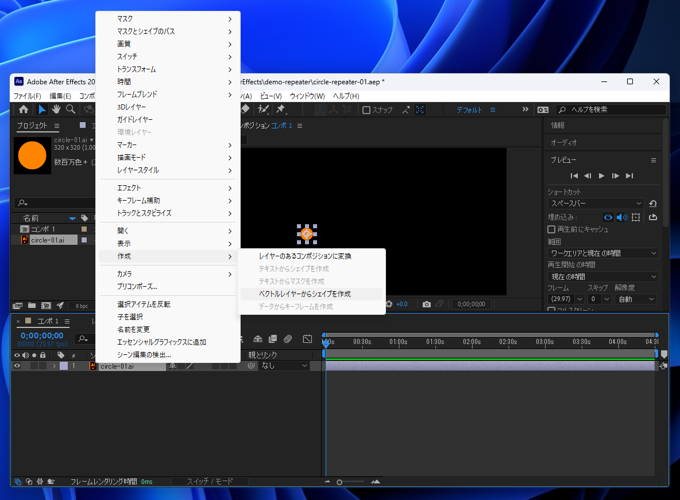Viewport: 680px width, 500px height.
Task: Click the Play button in the Preview panel
Action: pos(601,176)
